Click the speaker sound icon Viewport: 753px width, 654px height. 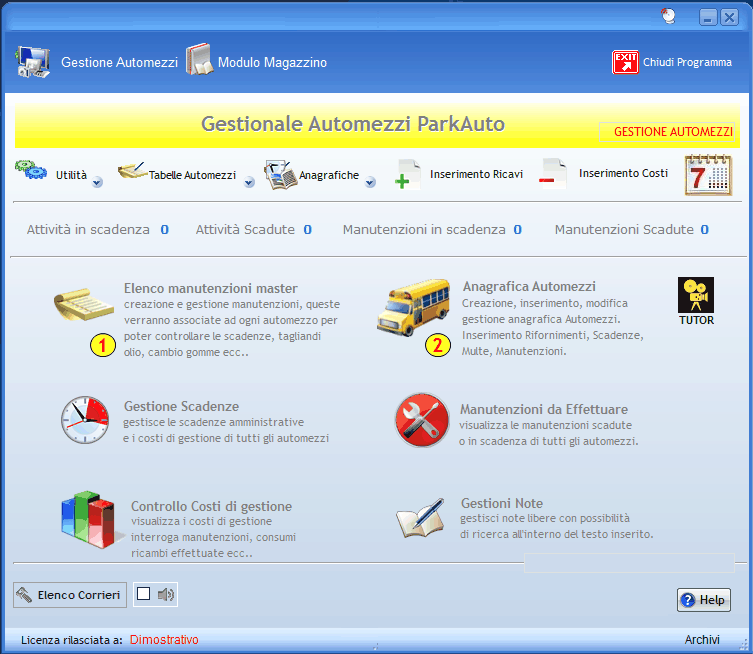click(x=166, y=594)
